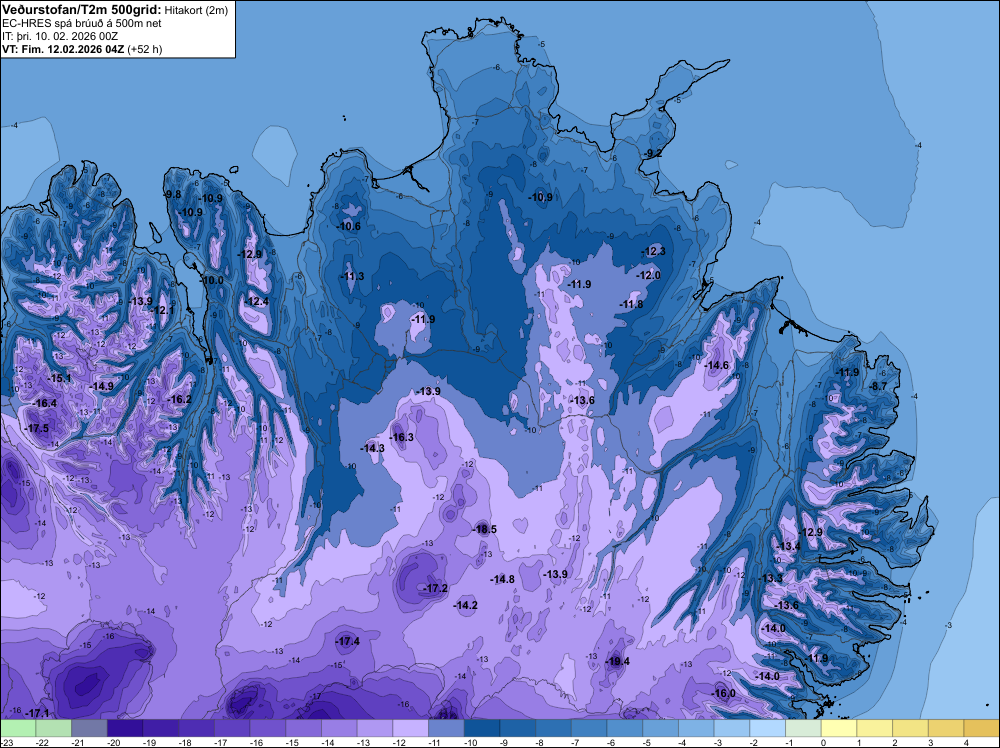Click the -14.3 temperature label
1000x748 pixels.
click(373, 448)
